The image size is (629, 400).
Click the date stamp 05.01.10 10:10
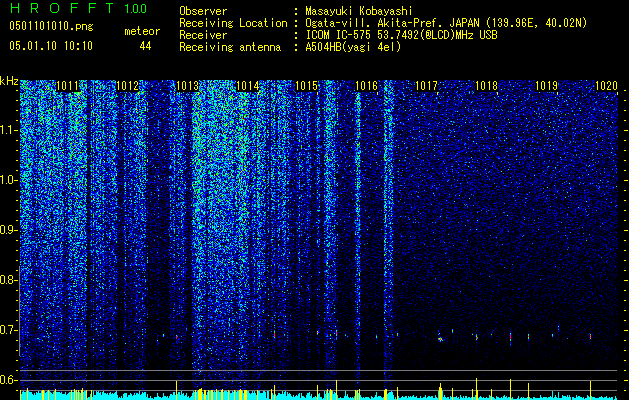(51, 46)
